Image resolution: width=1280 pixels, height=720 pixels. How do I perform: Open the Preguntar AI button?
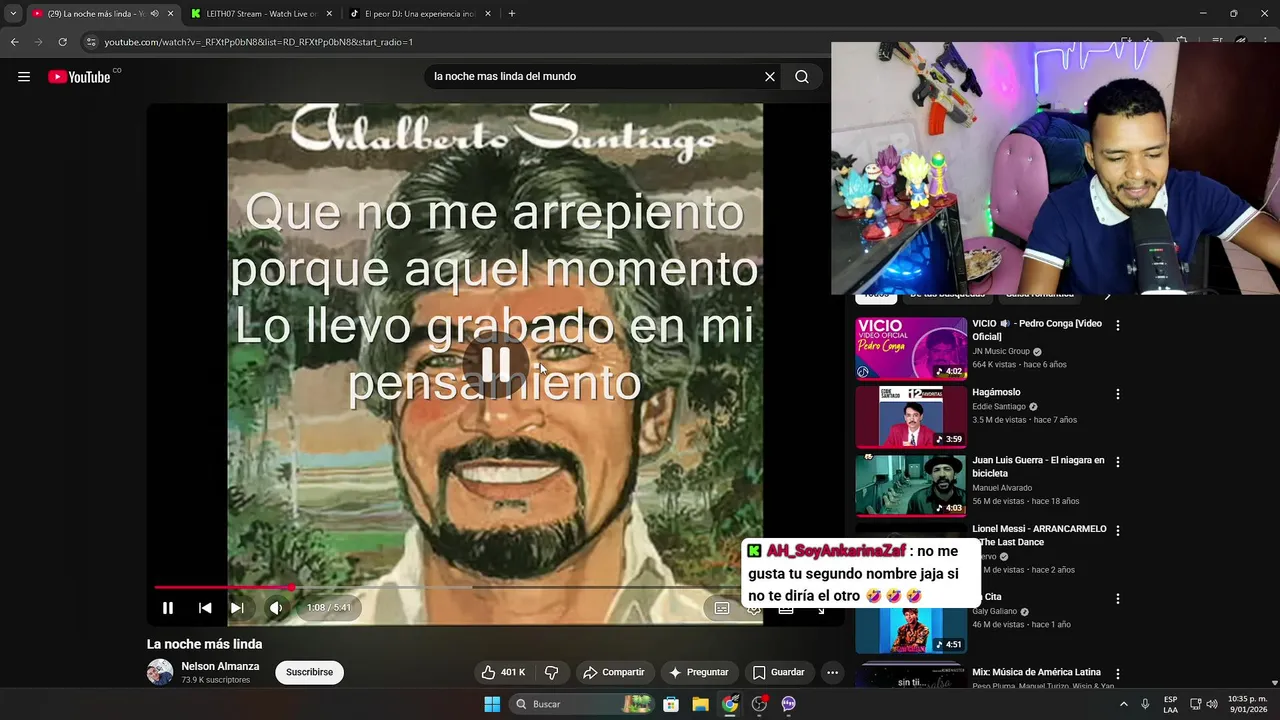tap(698, 672)
